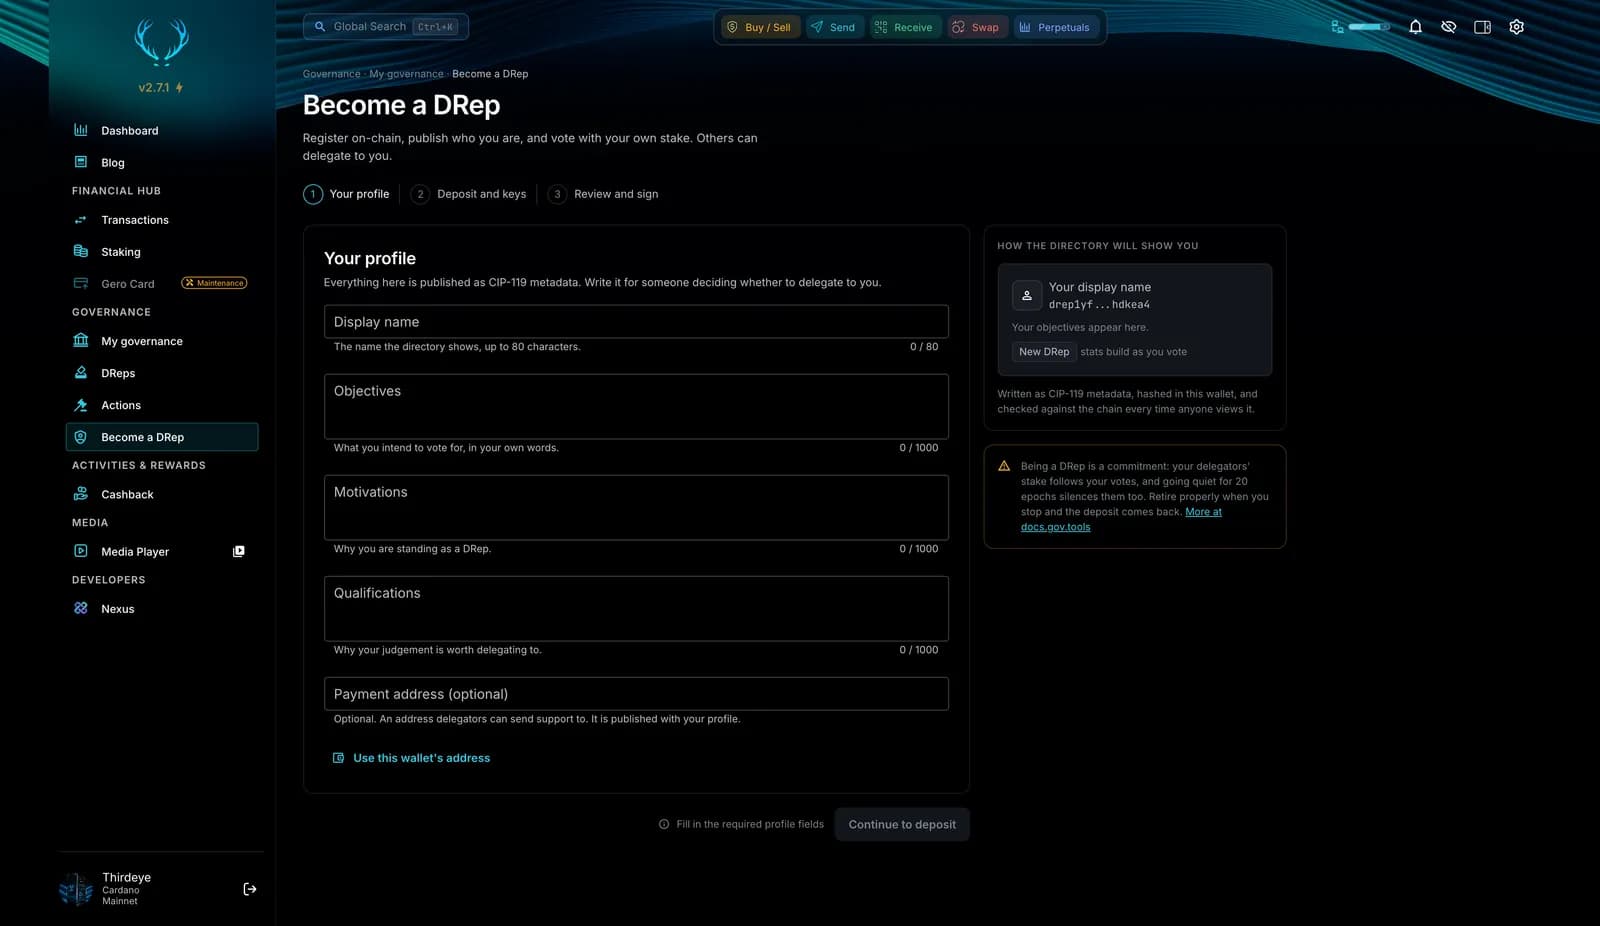Click the Gero deer logo
Viewport: 1600px width, 926px height.
162,43
